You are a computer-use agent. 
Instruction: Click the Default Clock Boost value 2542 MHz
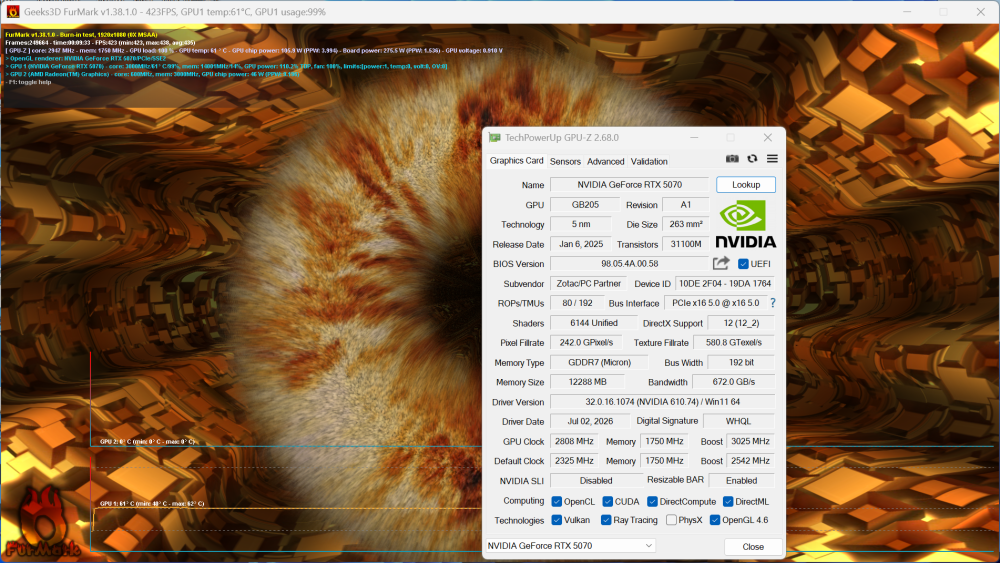(x=750, y=461)
